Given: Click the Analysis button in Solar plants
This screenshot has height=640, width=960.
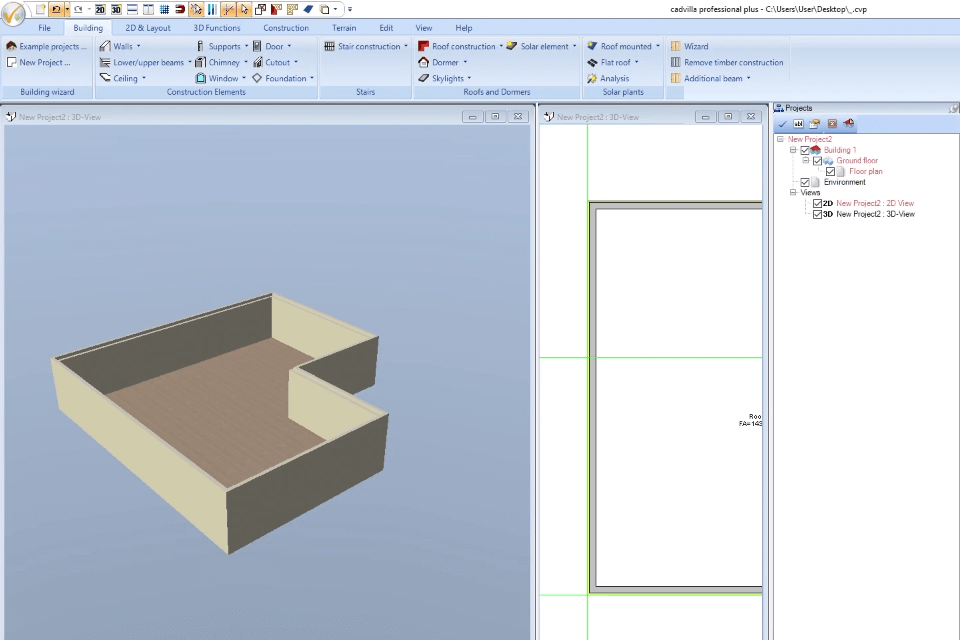Looking at the screenshot, I should click(608, 78).
